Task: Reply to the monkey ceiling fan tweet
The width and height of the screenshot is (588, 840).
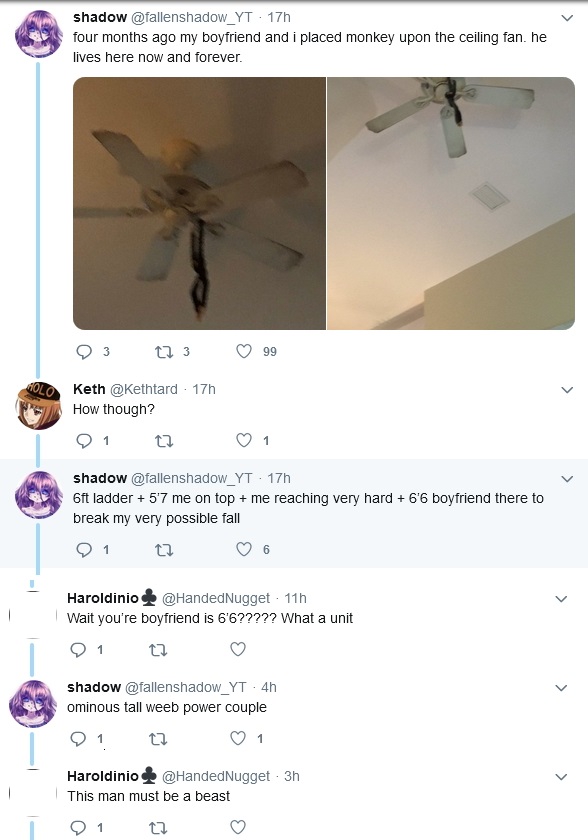Action: (84, 351)
